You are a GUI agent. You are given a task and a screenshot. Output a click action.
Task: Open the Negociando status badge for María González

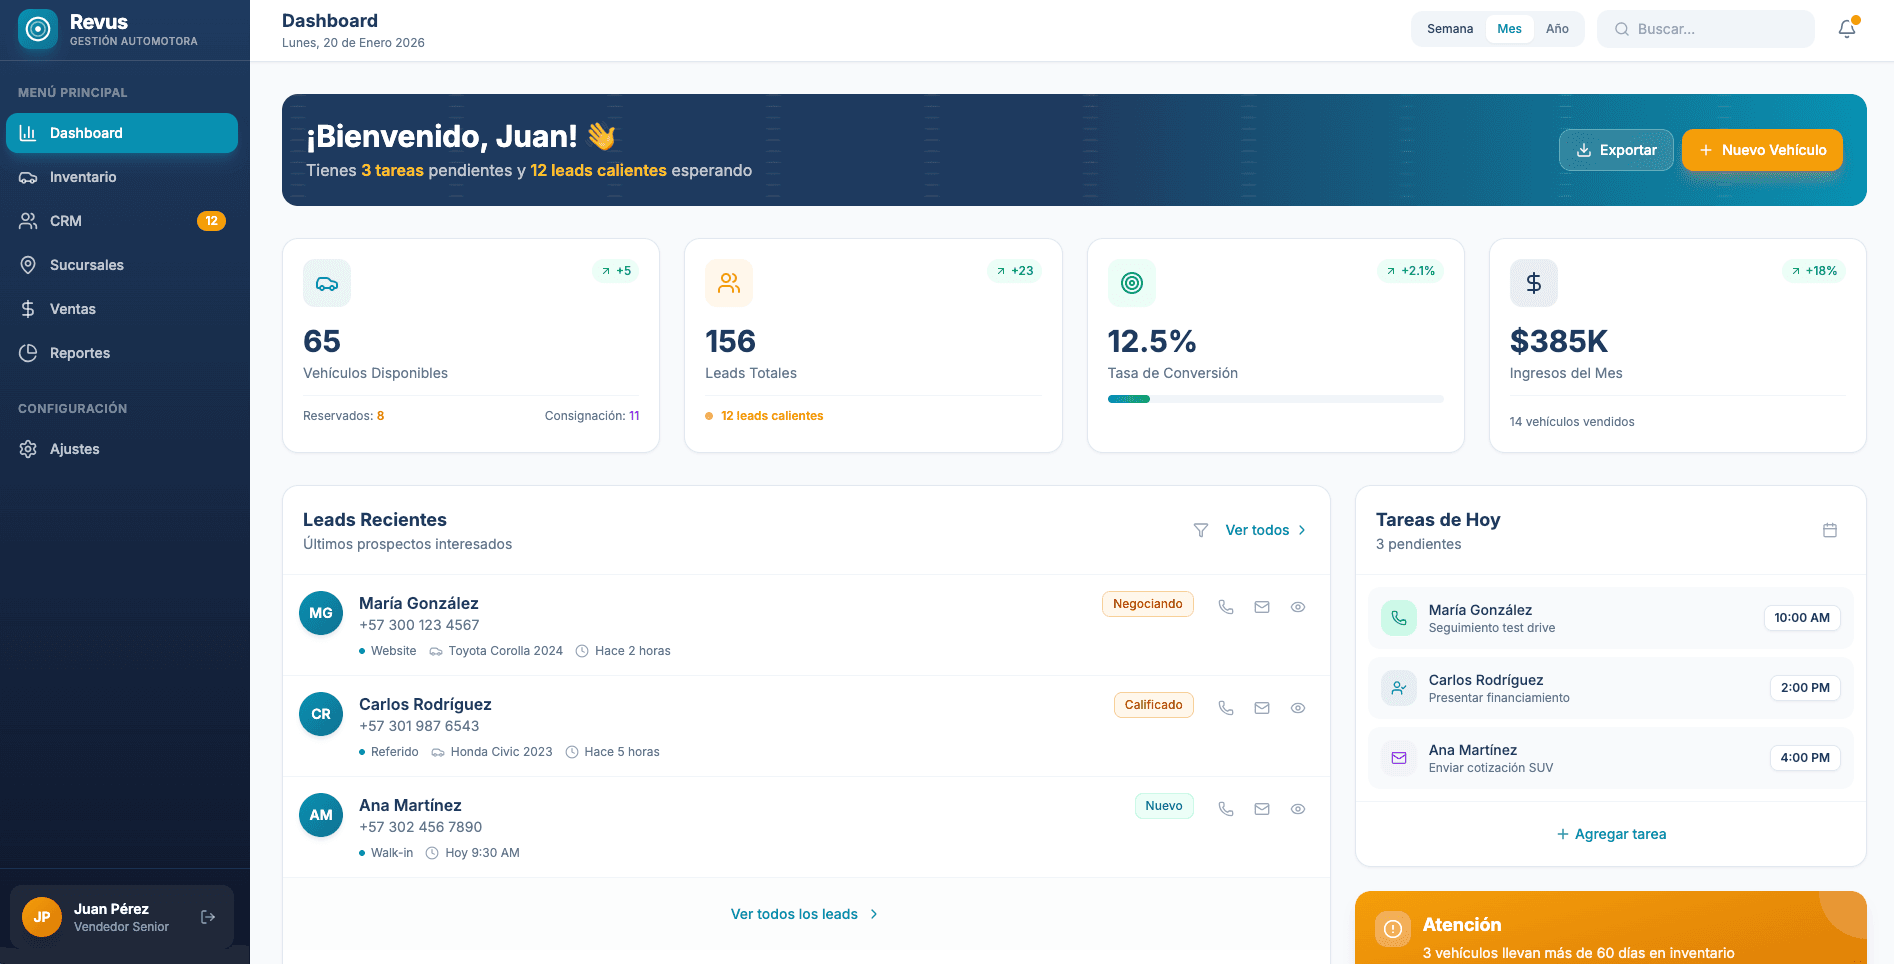pyautogui.click(x=1147, y=604)
